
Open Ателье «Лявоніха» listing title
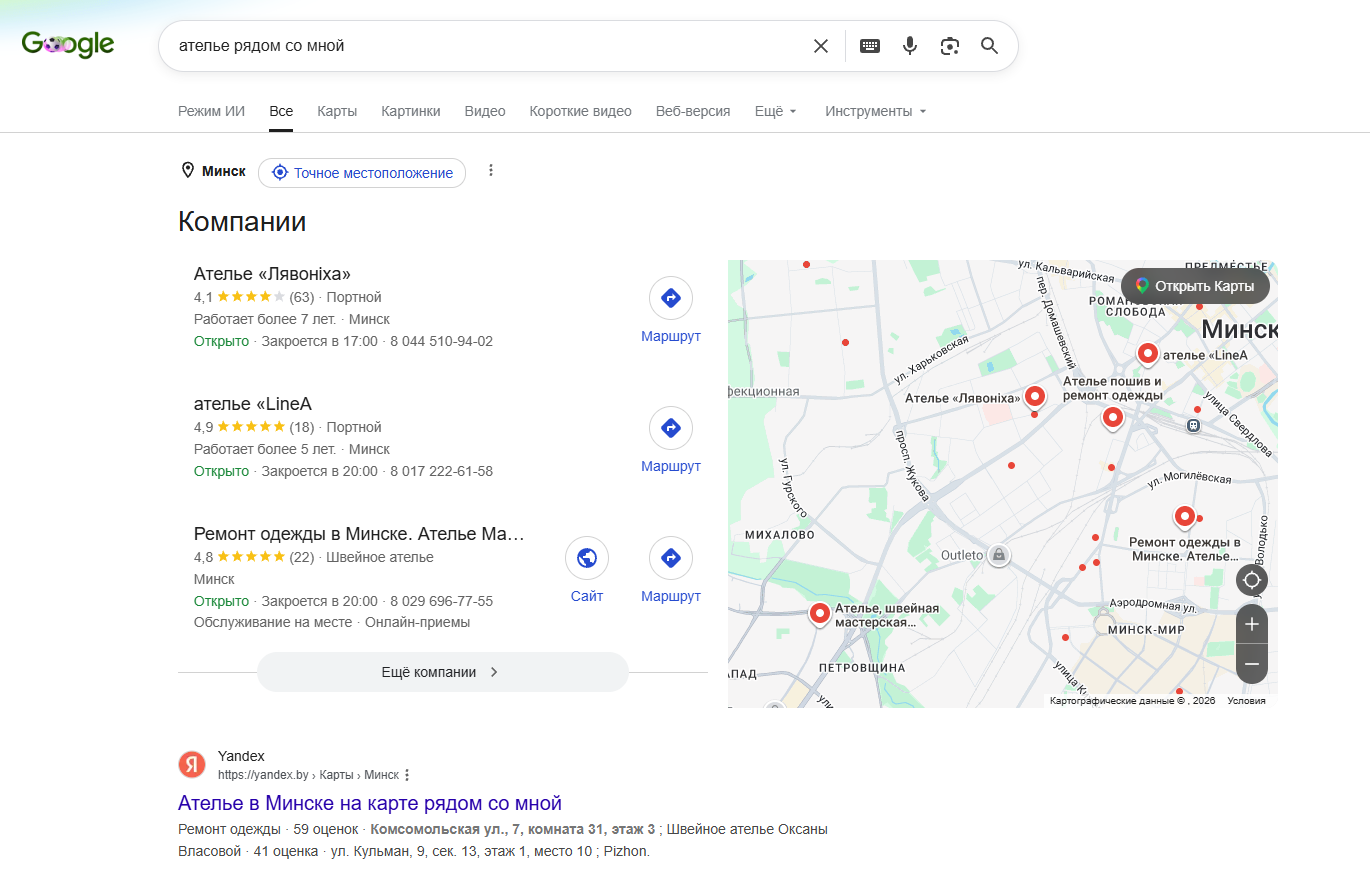[x=272, y=274]
